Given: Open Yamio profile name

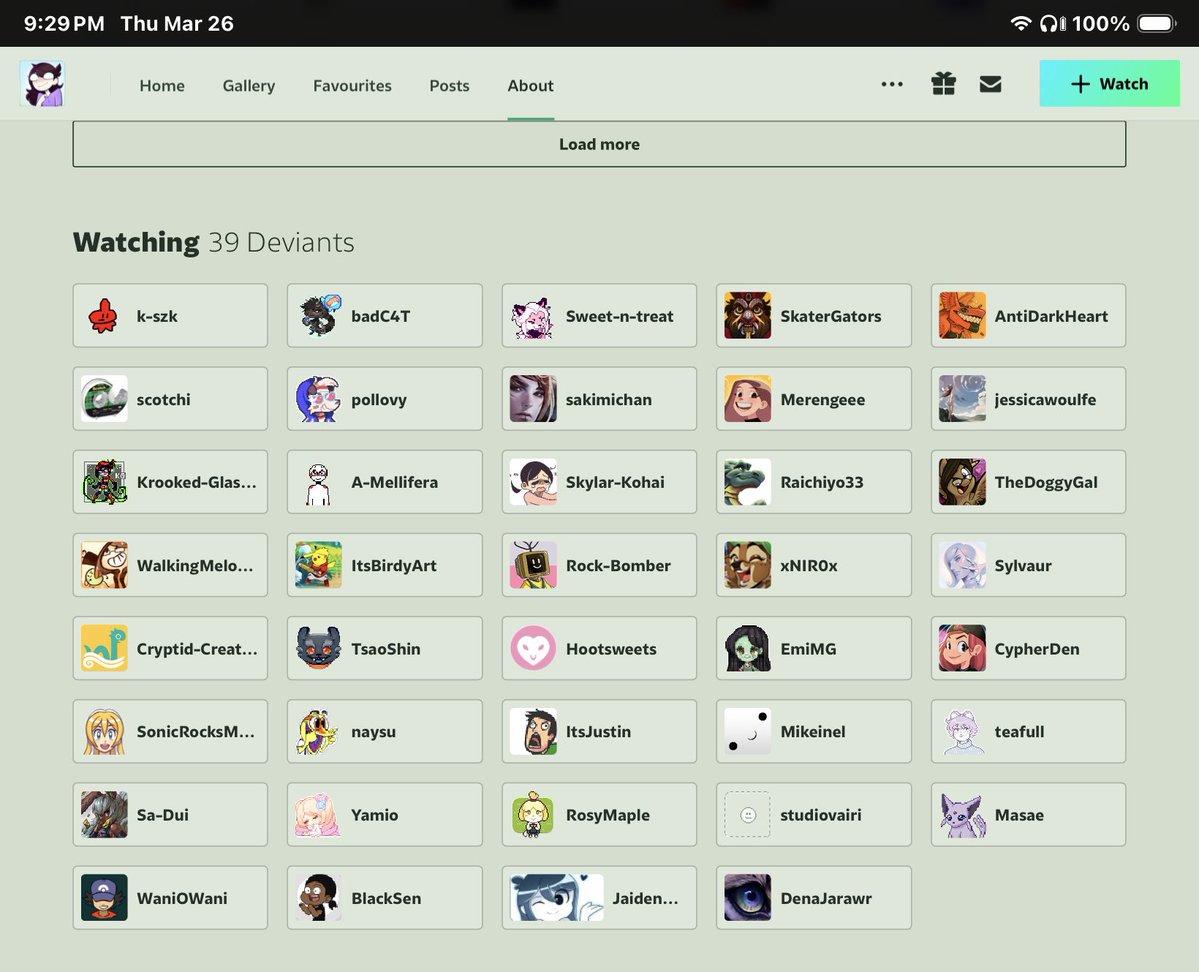Looking at the screenshot, I should [x=375, y=815].
